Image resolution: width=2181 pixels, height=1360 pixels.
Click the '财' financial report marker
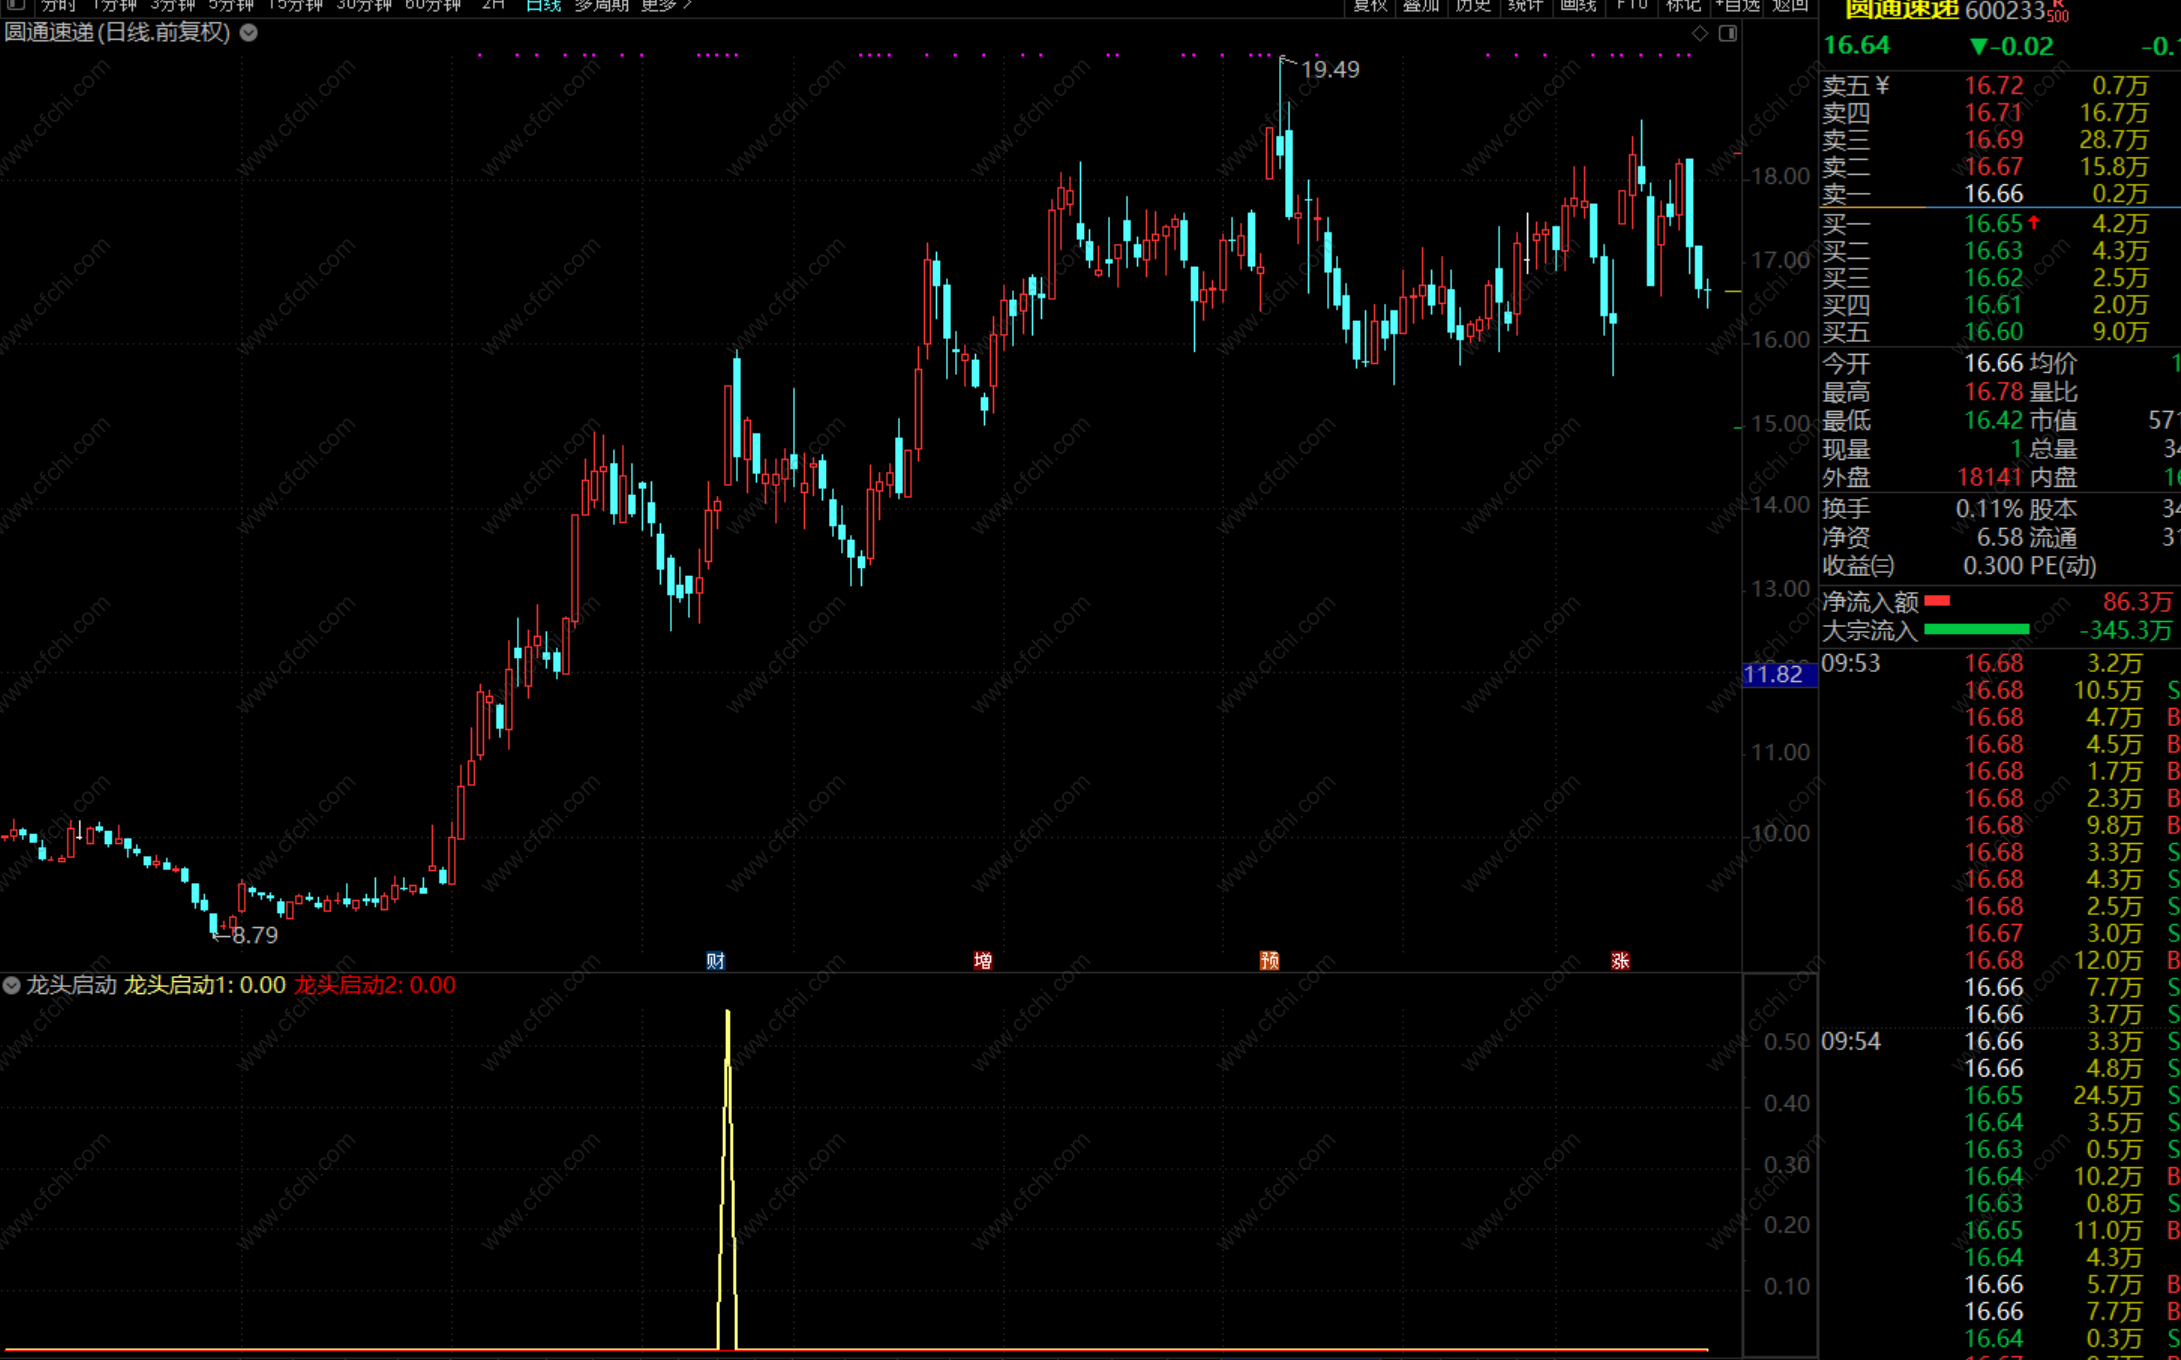715,961
